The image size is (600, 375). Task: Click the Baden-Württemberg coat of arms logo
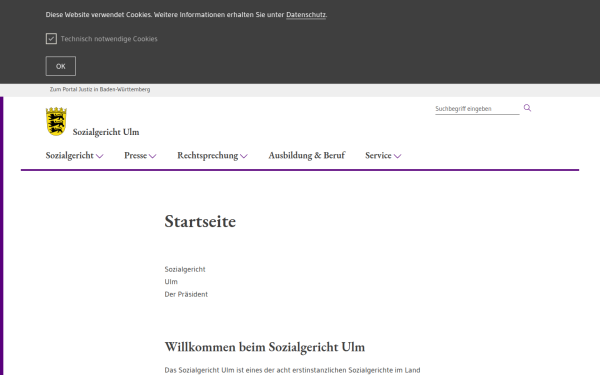click(56, 121)
